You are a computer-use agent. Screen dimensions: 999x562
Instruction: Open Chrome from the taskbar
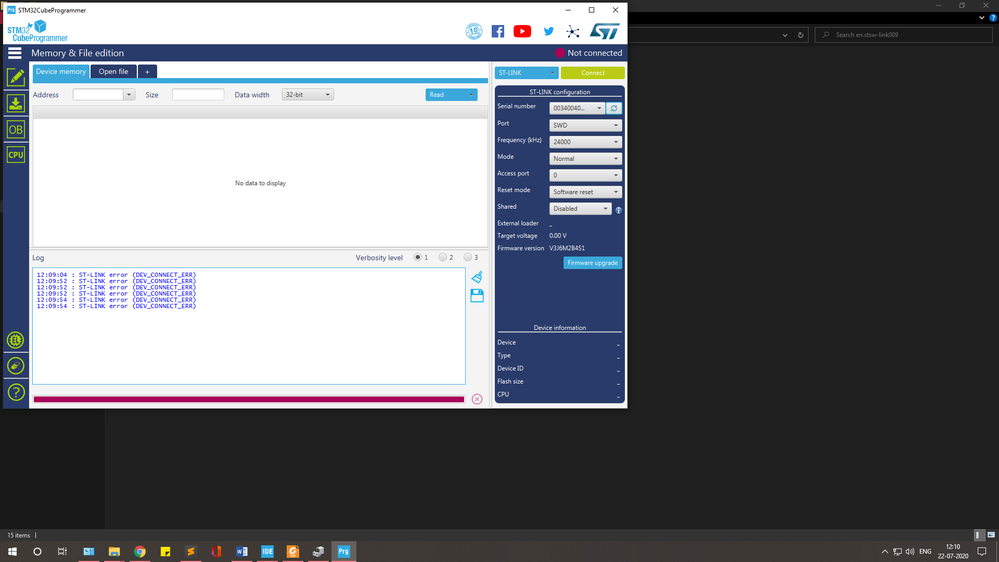point(140,551)
